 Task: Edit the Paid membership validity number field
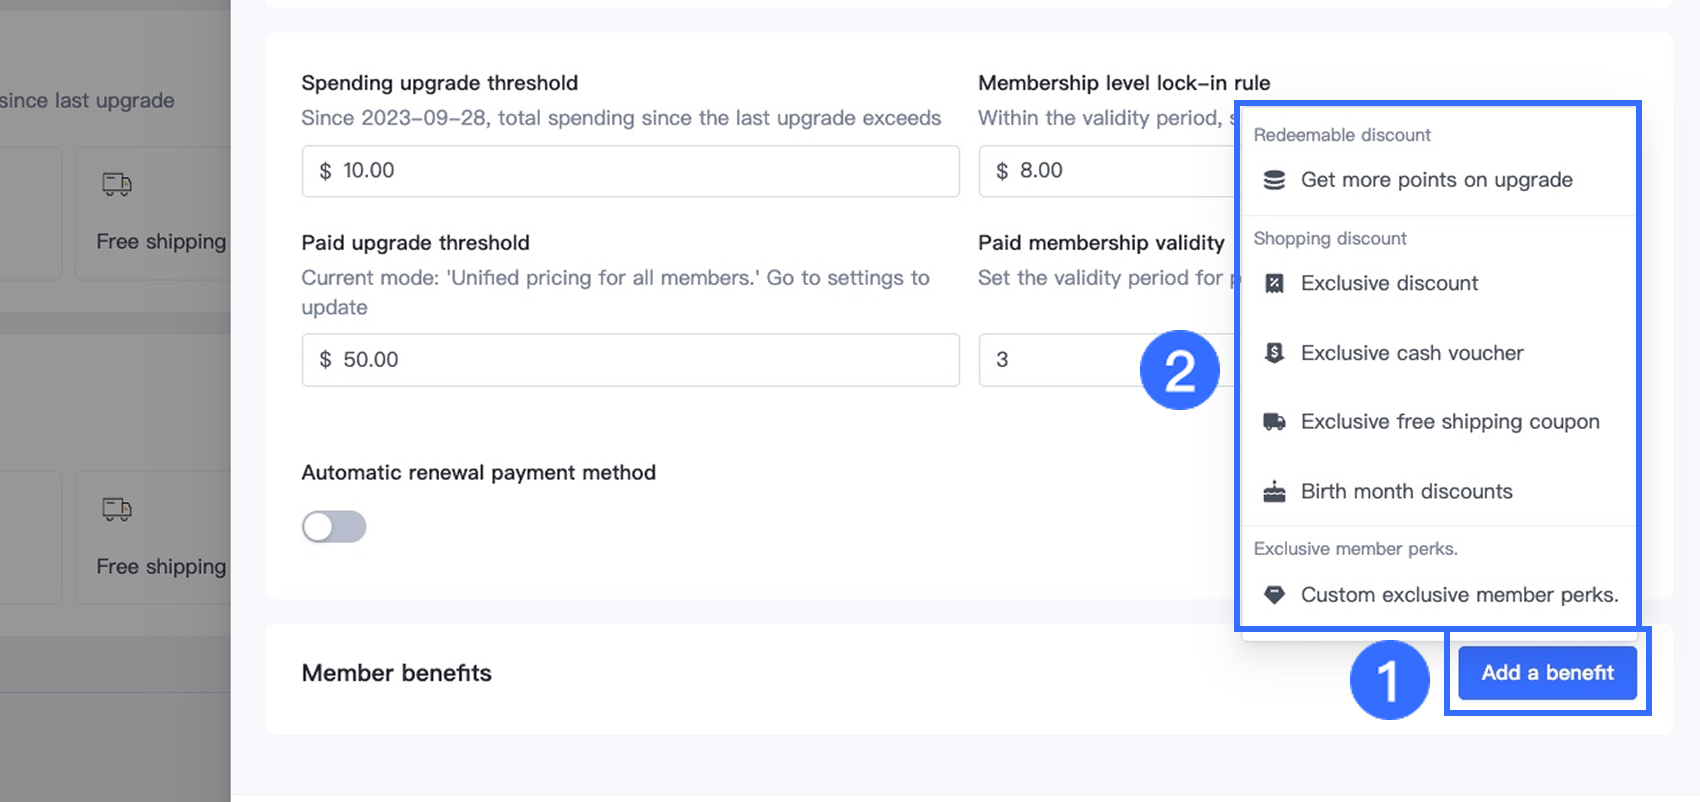pyautogui.click(x=1060, y=360)
